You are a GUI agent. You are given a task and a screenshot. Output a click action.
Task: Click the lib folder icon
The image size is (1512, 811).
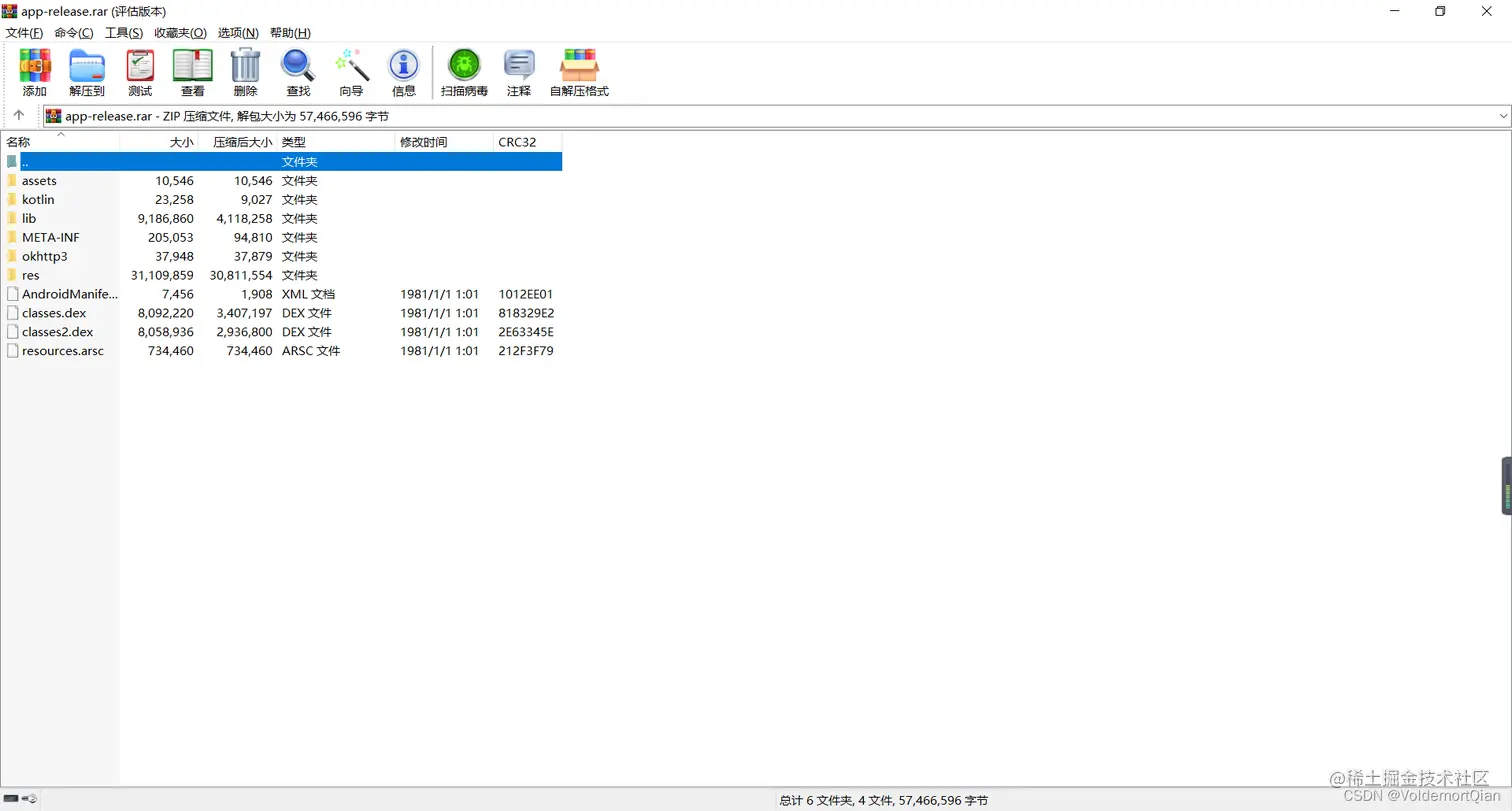[12, 219]
